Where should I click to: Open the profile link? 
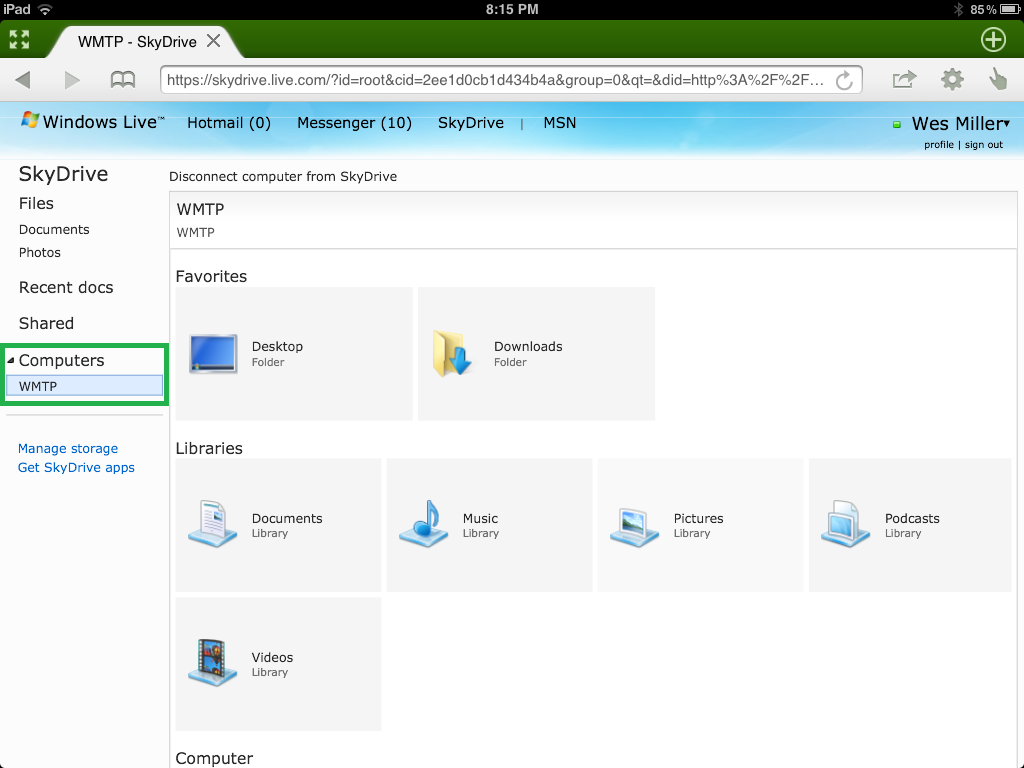[938, 144]
